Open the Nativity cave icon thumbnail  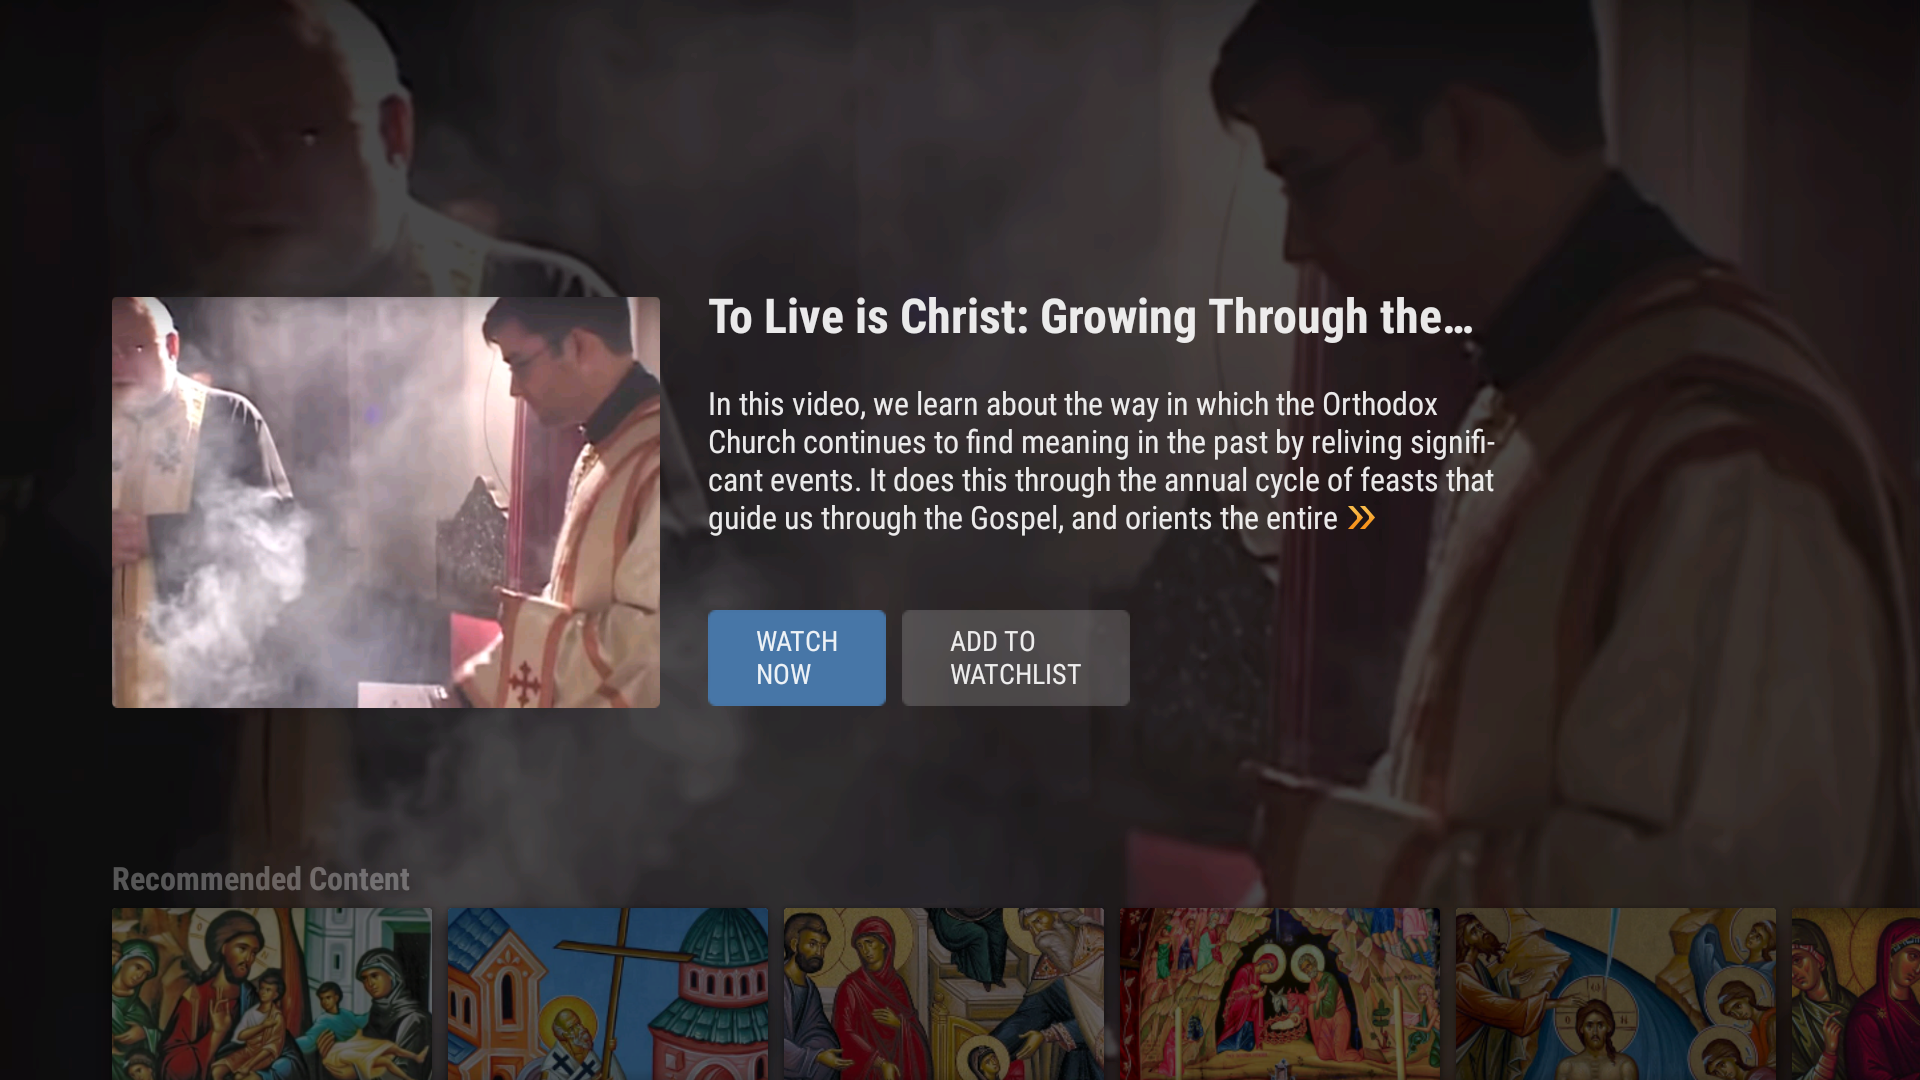pyautogui.click(x=1280, y=994)
